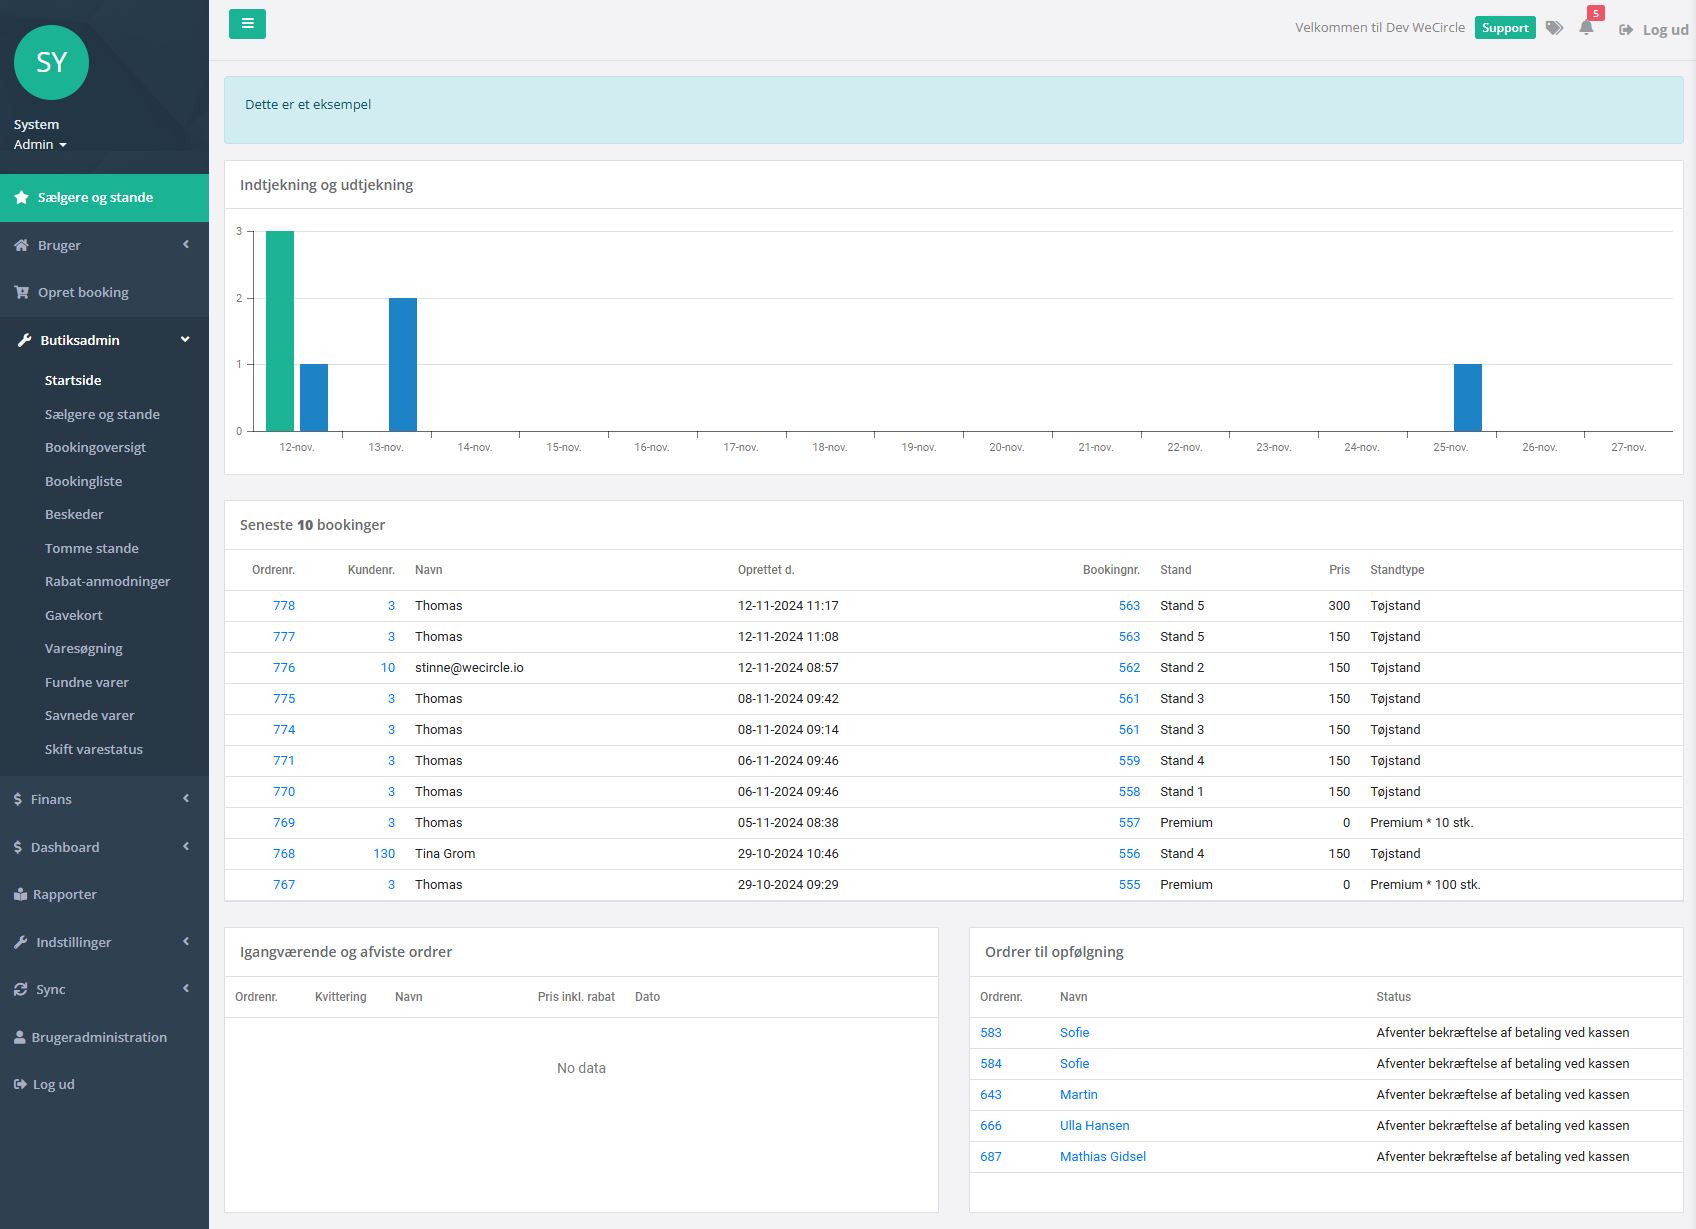Click the hamburger menu toggle button
Image resolution: width=1696 pixels, height=1229 pixels.
(247, 24)
